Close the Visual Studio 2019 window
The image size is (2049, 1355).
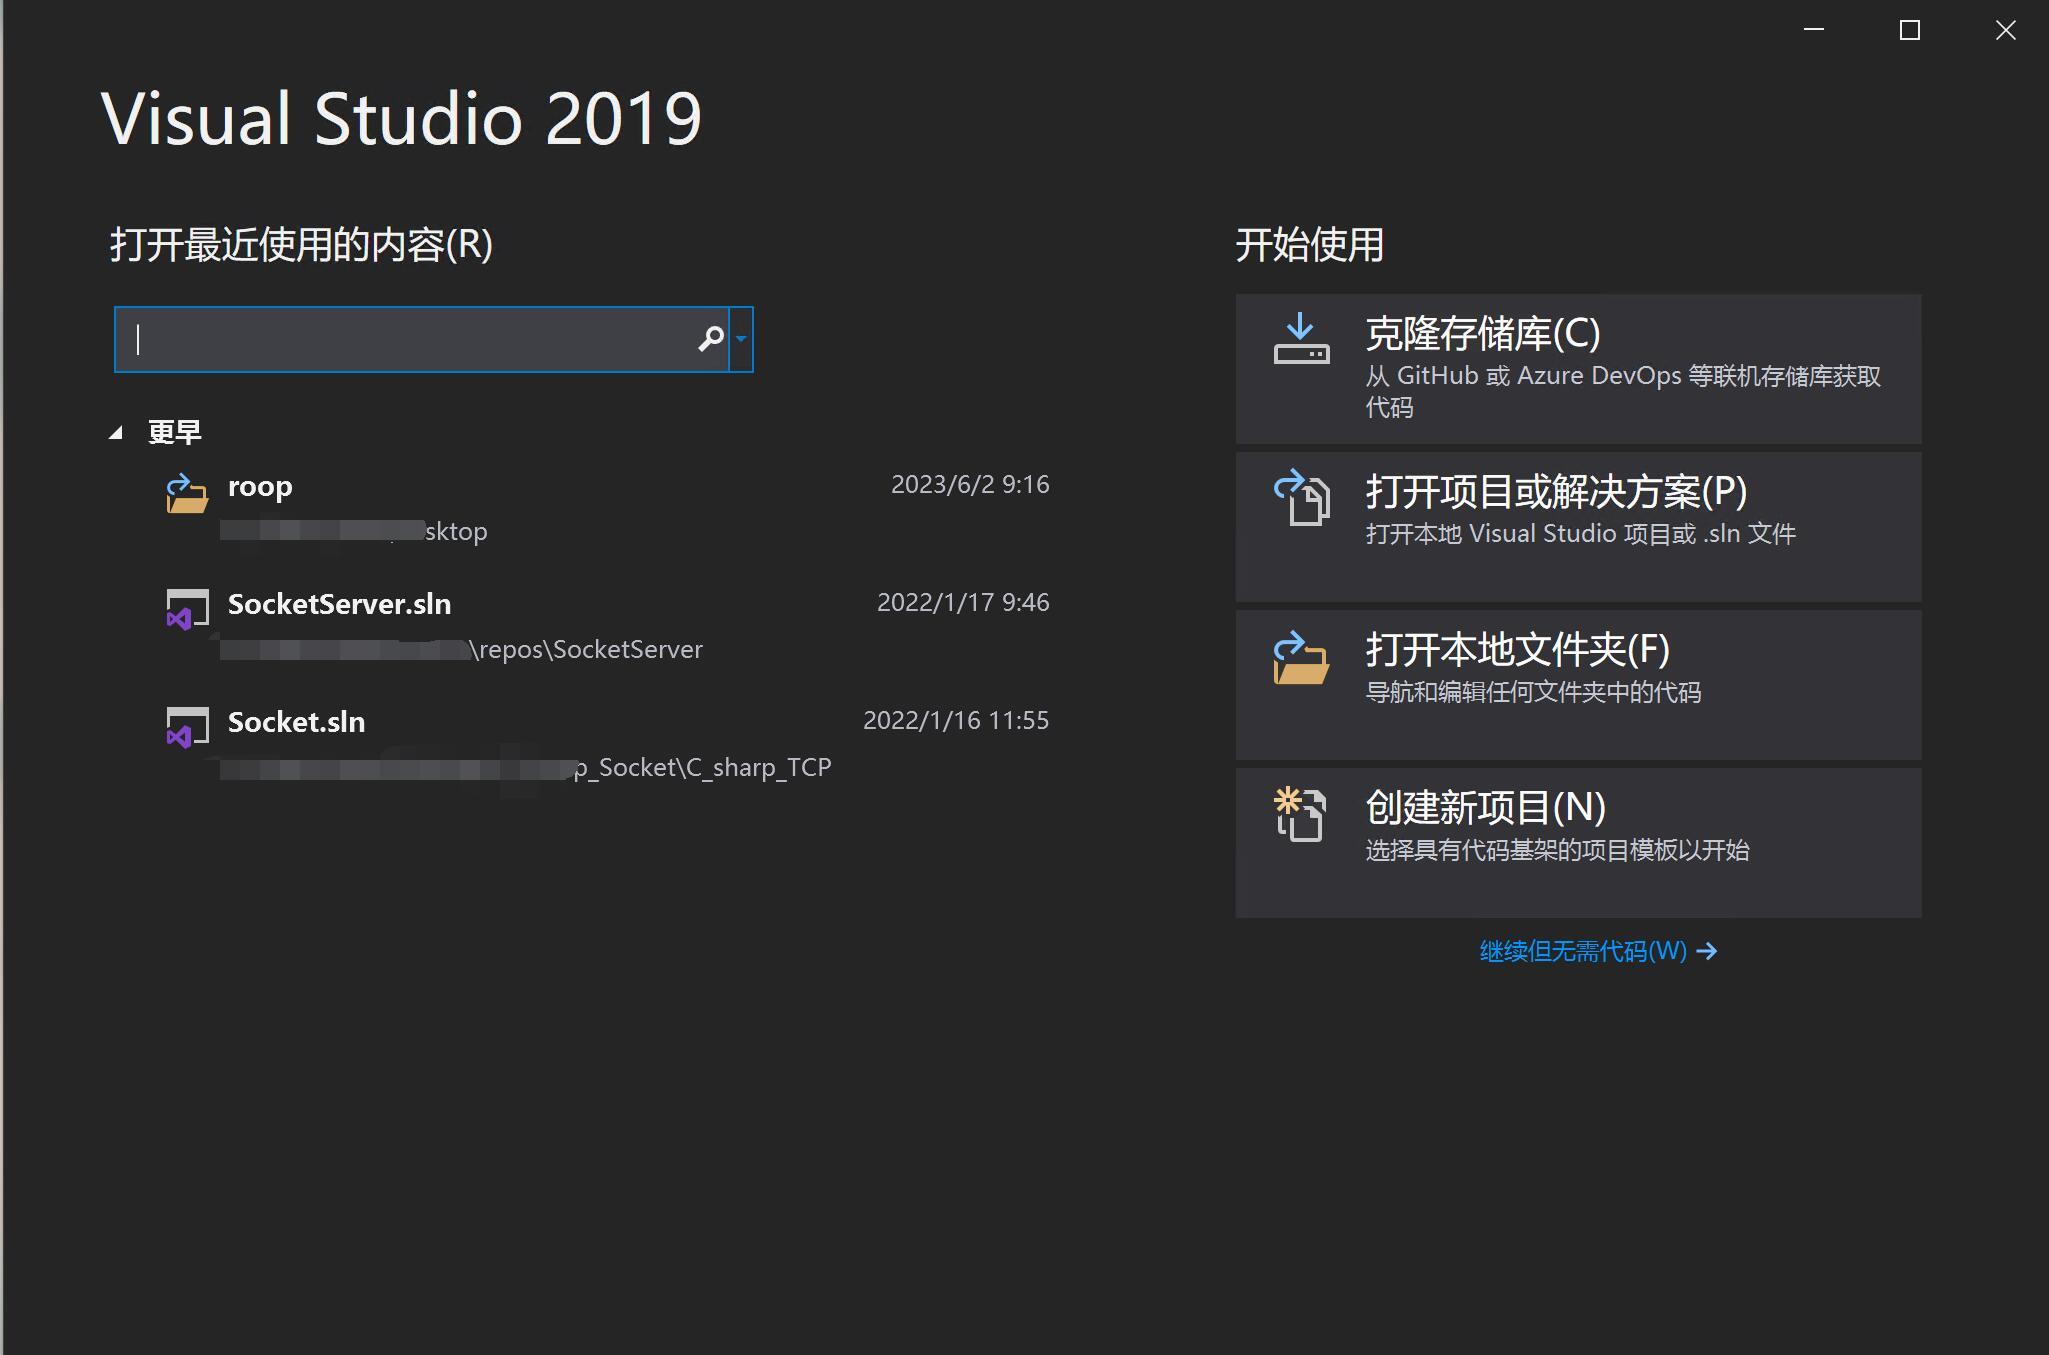(2005, 30)
